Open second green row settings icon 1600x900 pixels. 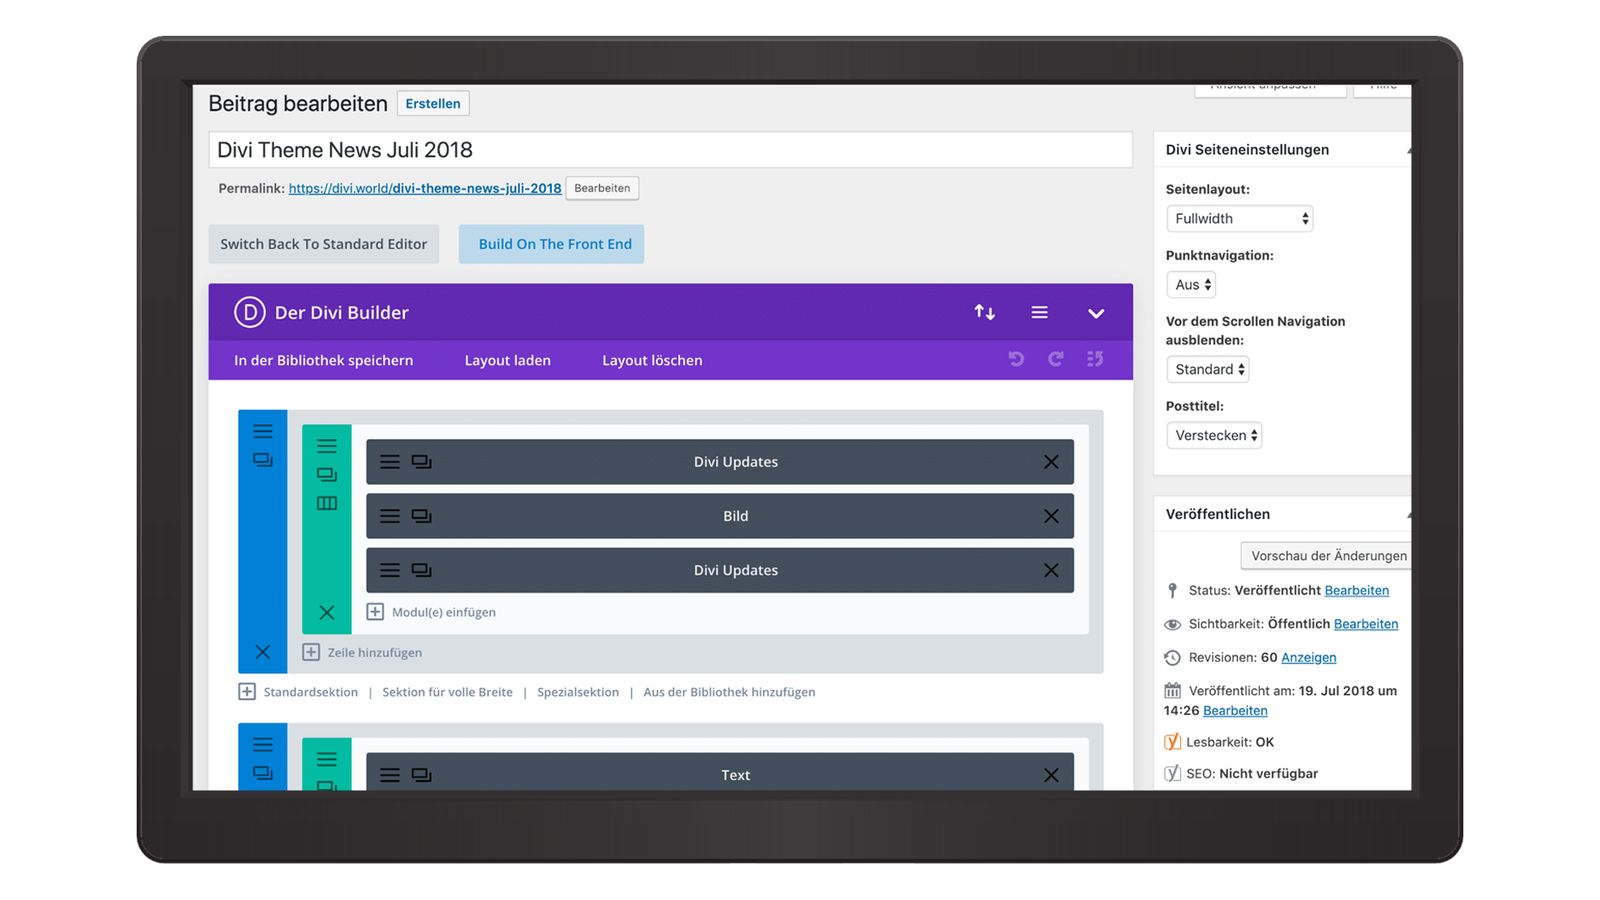pyautogui.click(x=327, y=759)
